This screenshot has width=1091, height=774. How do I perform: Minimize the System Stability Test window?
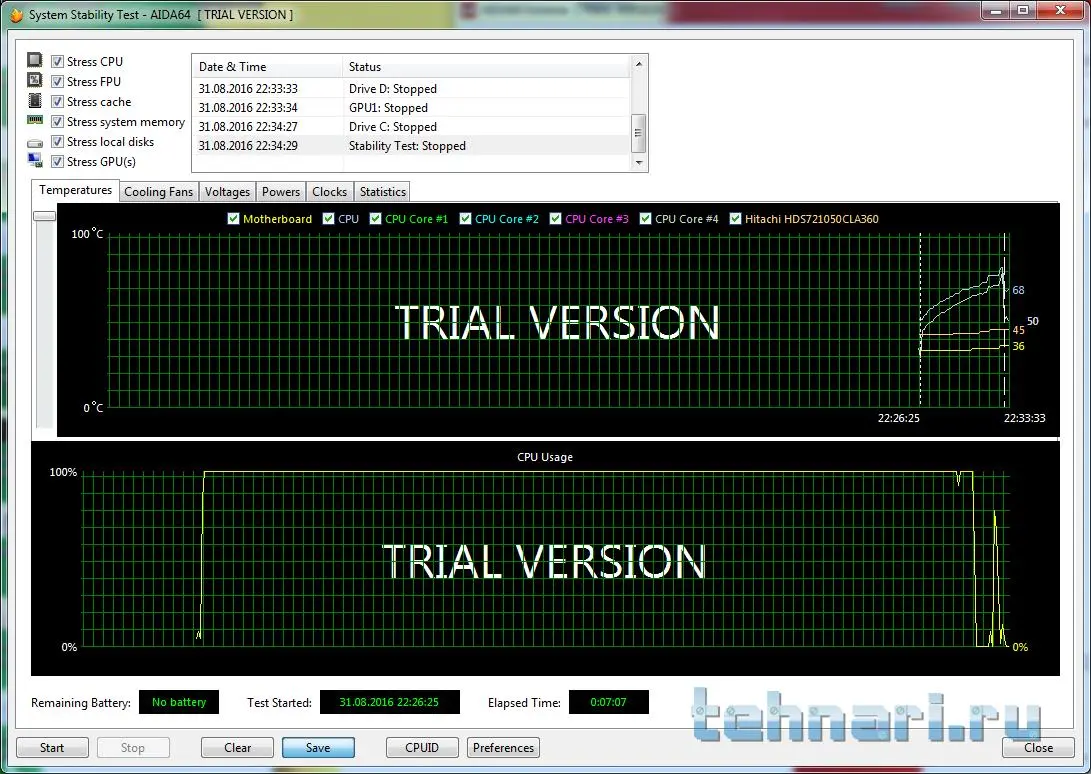coord(997,10)
